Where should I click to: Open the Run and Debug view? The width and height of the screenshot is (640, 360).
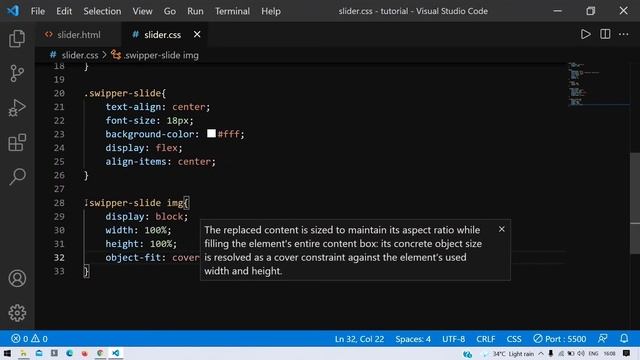point(17,108)
